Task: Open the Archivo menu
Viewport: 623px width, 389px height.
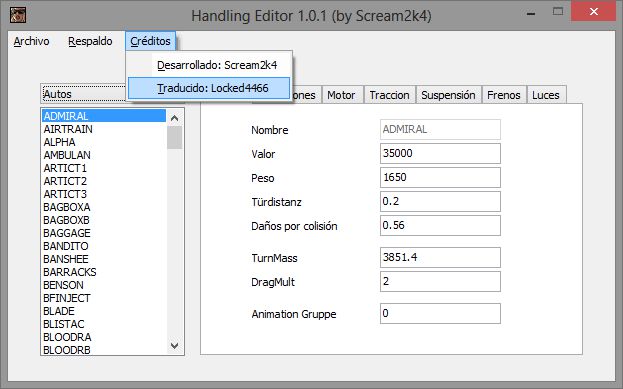Action: (31, 41)
